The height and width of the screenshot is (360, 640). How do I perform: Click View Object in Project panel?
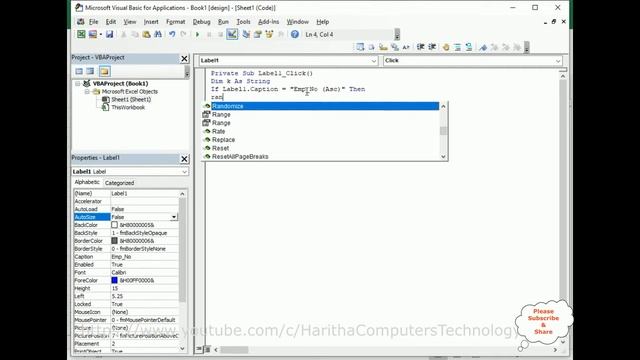point(90,71)
